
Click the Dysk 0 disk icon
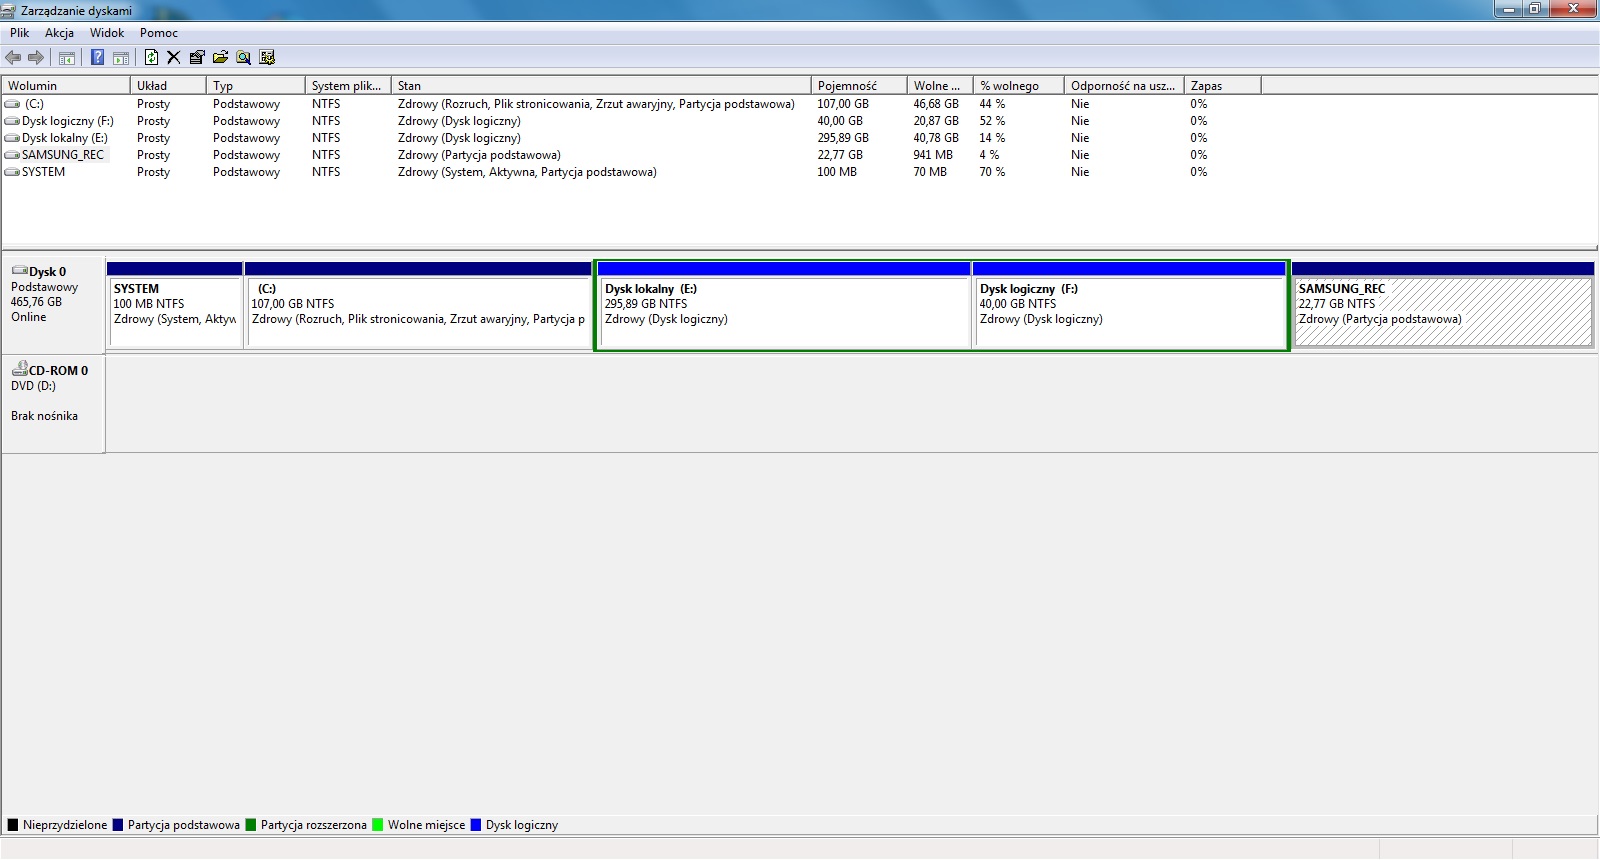[19, 271]
